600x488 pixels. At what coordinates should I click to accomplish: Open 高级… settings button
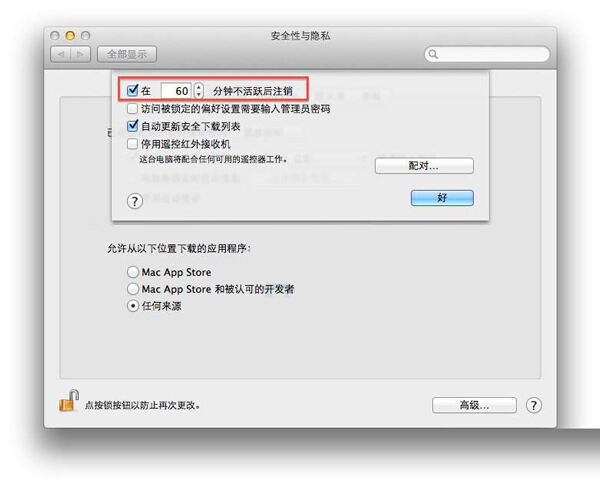(x=474, y=405)
